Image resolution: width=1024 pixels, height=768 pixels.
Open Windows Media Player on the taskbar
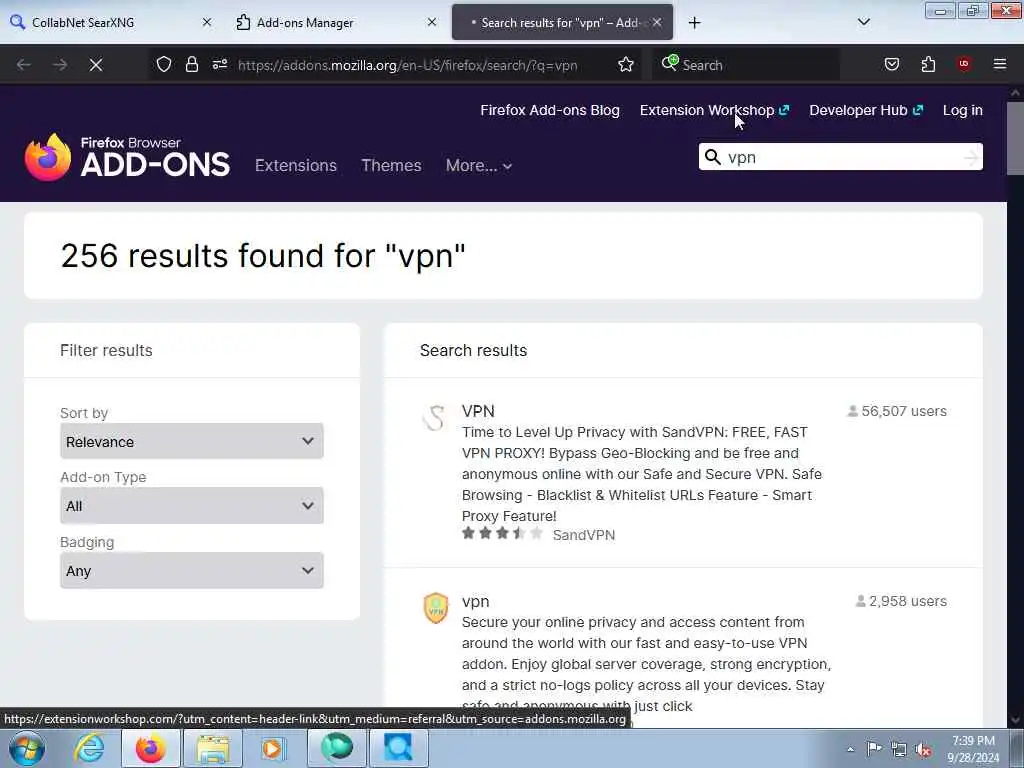tap(273, 748)
